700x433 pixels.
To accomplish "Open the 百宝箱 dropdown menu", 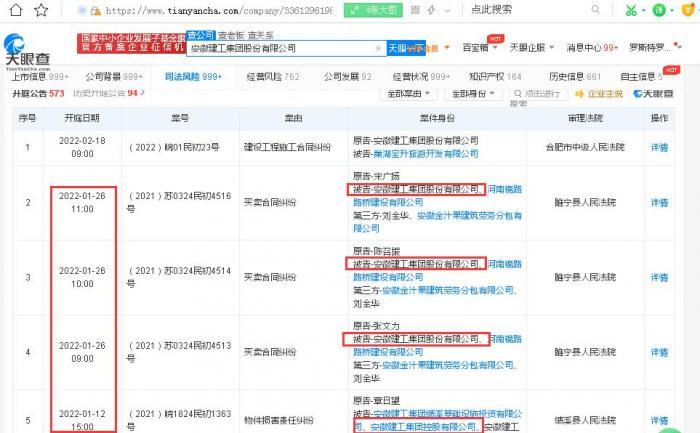I will click(x=479, y=47).
